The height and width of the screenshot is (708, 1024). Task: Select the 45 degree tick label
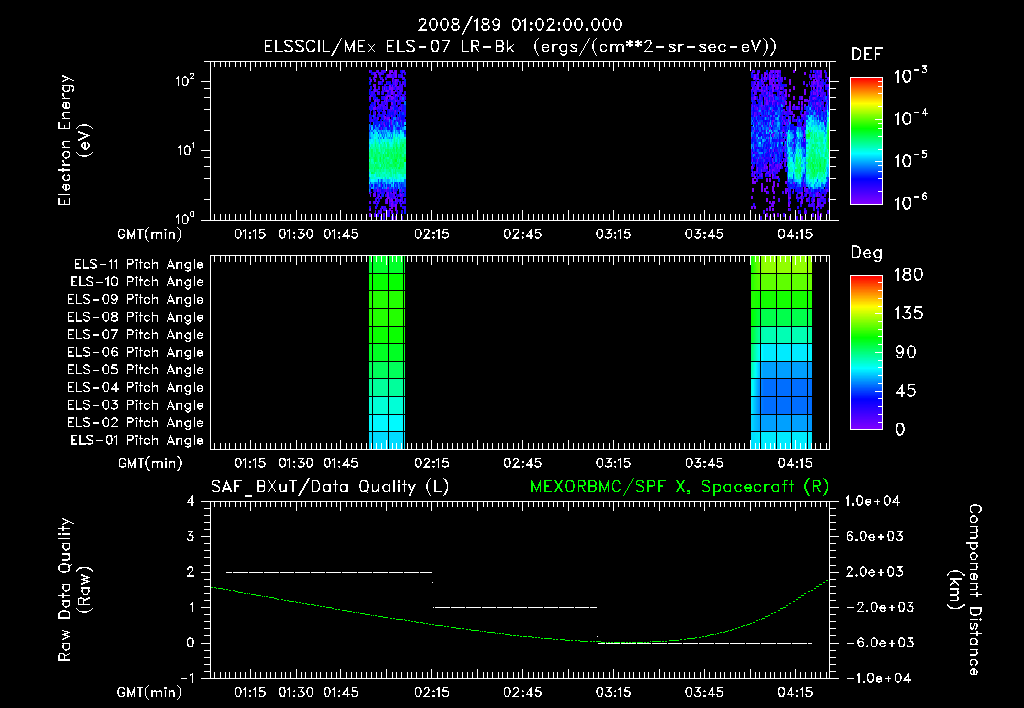pos(905,391)
